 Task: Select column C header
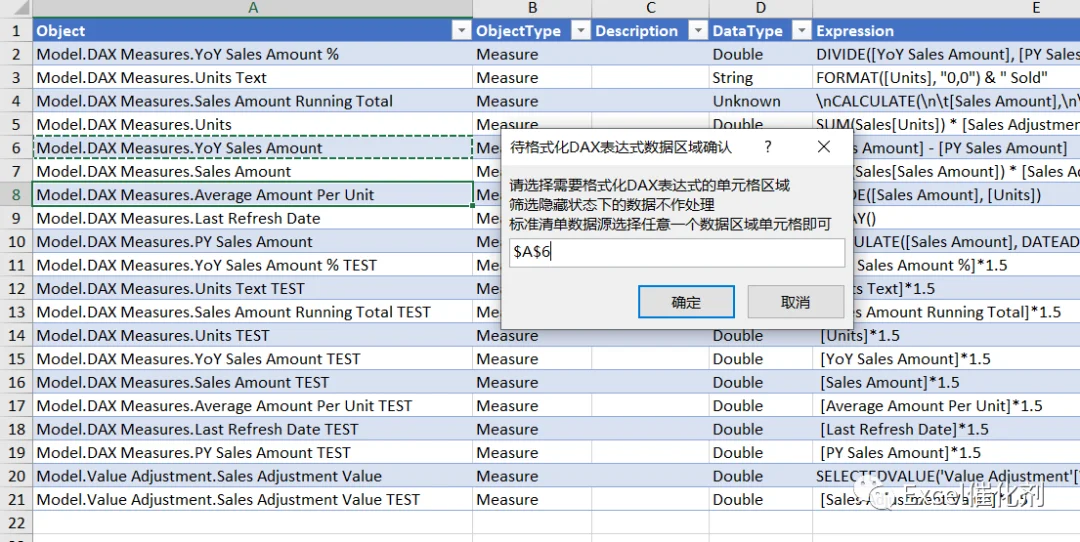click(650, 8)
